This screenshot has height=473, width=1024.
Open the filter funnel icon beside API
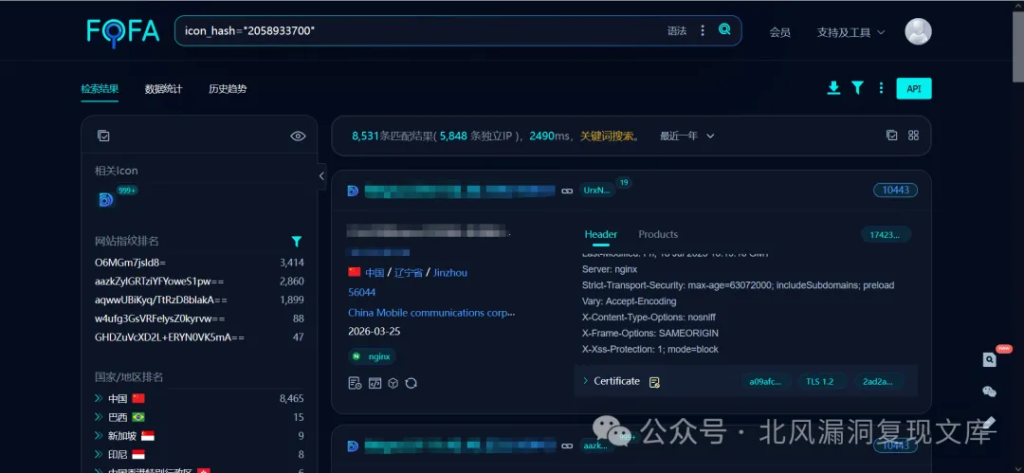pyautogui.click(x=857, y=88)
